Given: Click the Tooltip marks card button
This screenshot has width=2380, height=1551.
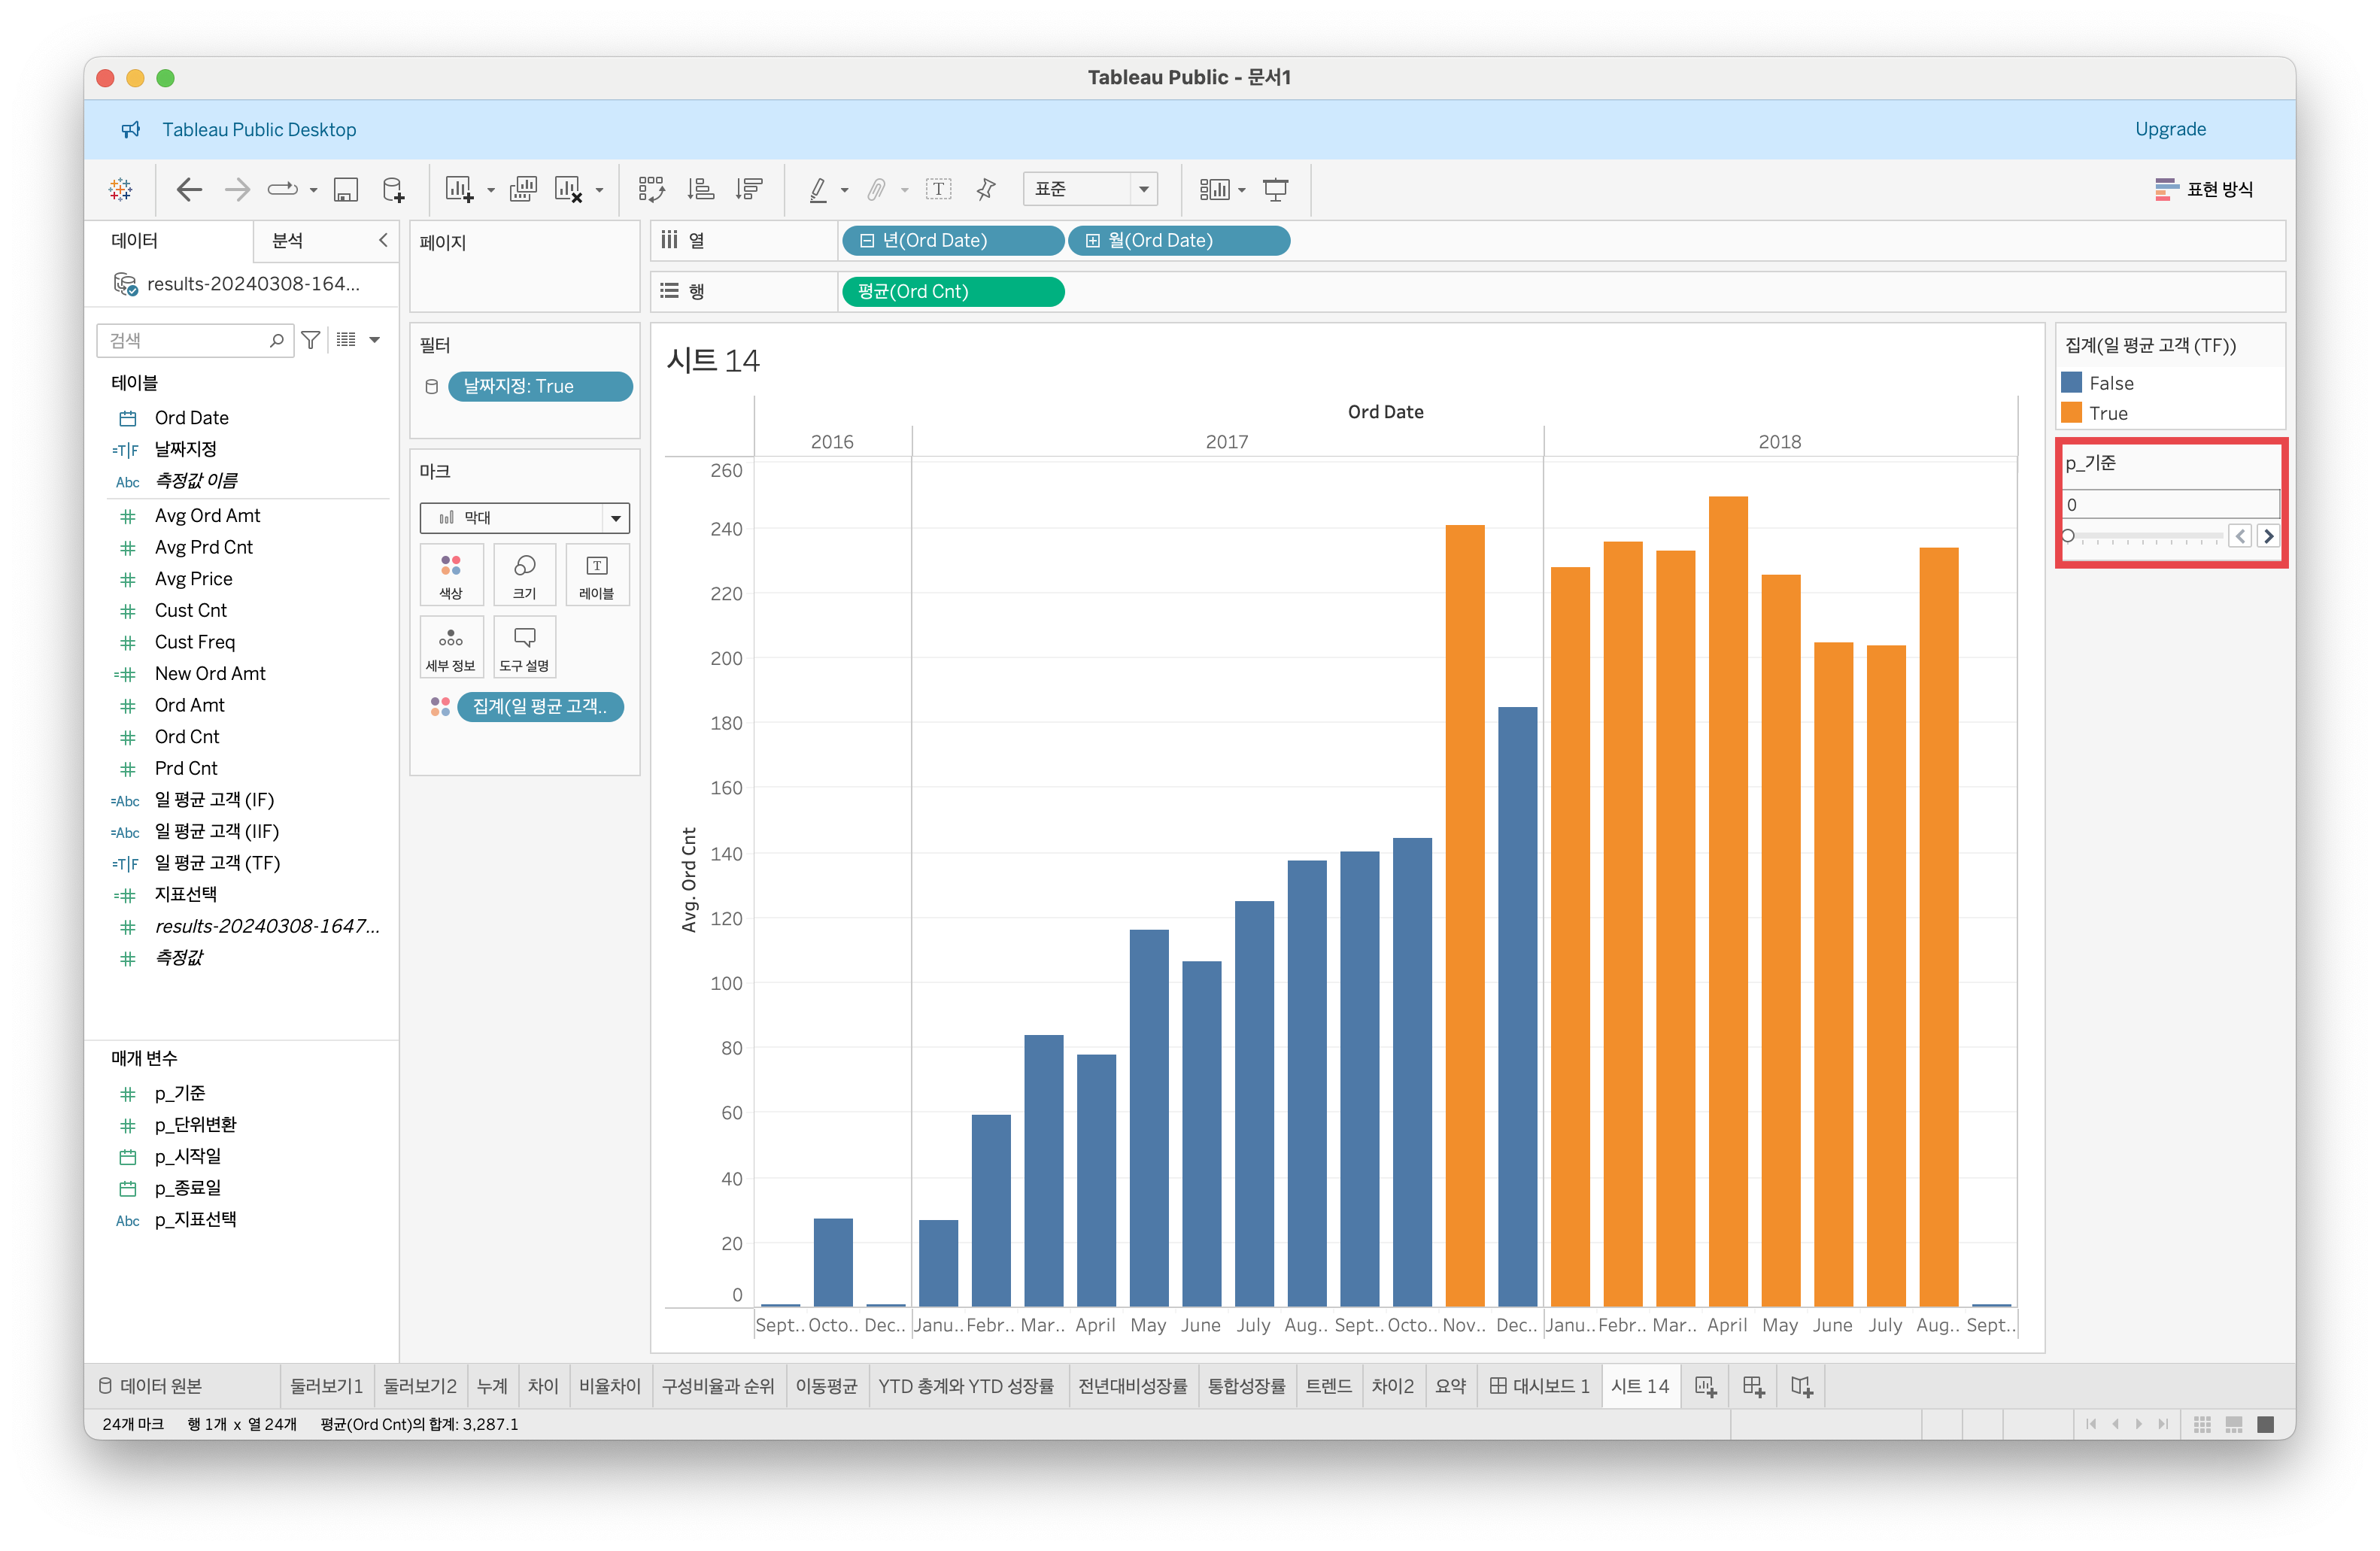Looking at the screenshot, I should pyautogui.click(x=524, y=646).
